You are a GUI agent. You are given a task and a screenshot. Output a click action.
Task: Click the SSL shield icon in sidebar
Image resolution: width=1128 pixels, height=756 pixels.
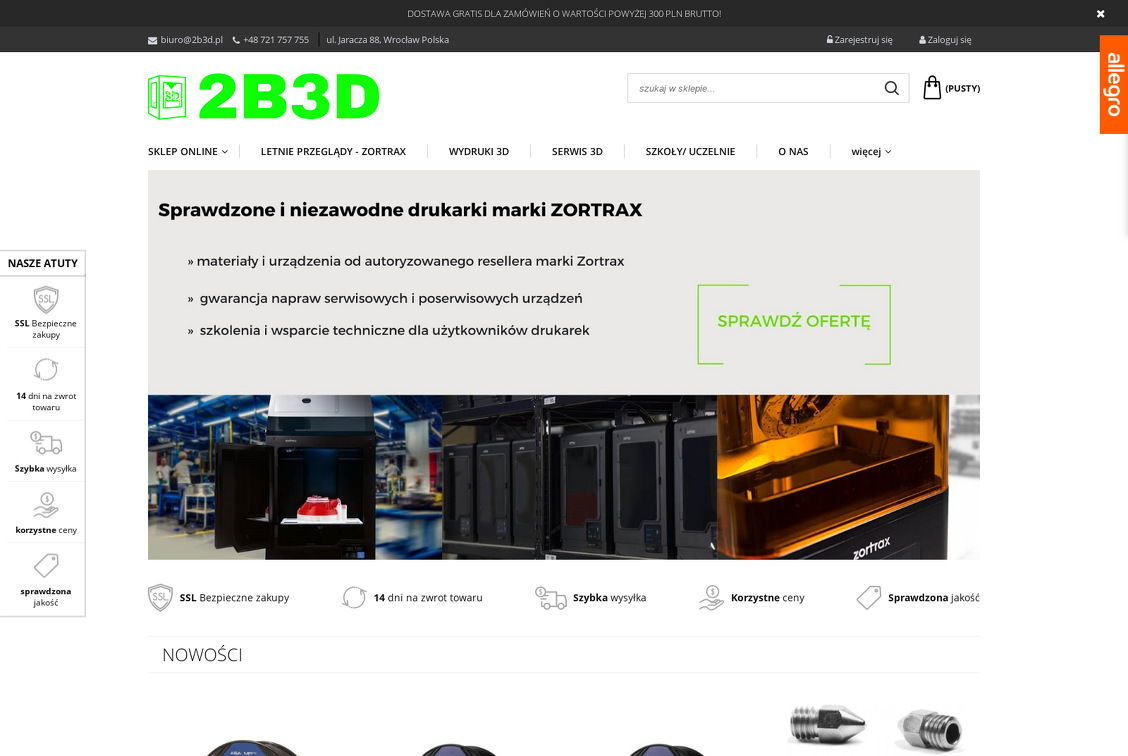(x=46, y=299)
